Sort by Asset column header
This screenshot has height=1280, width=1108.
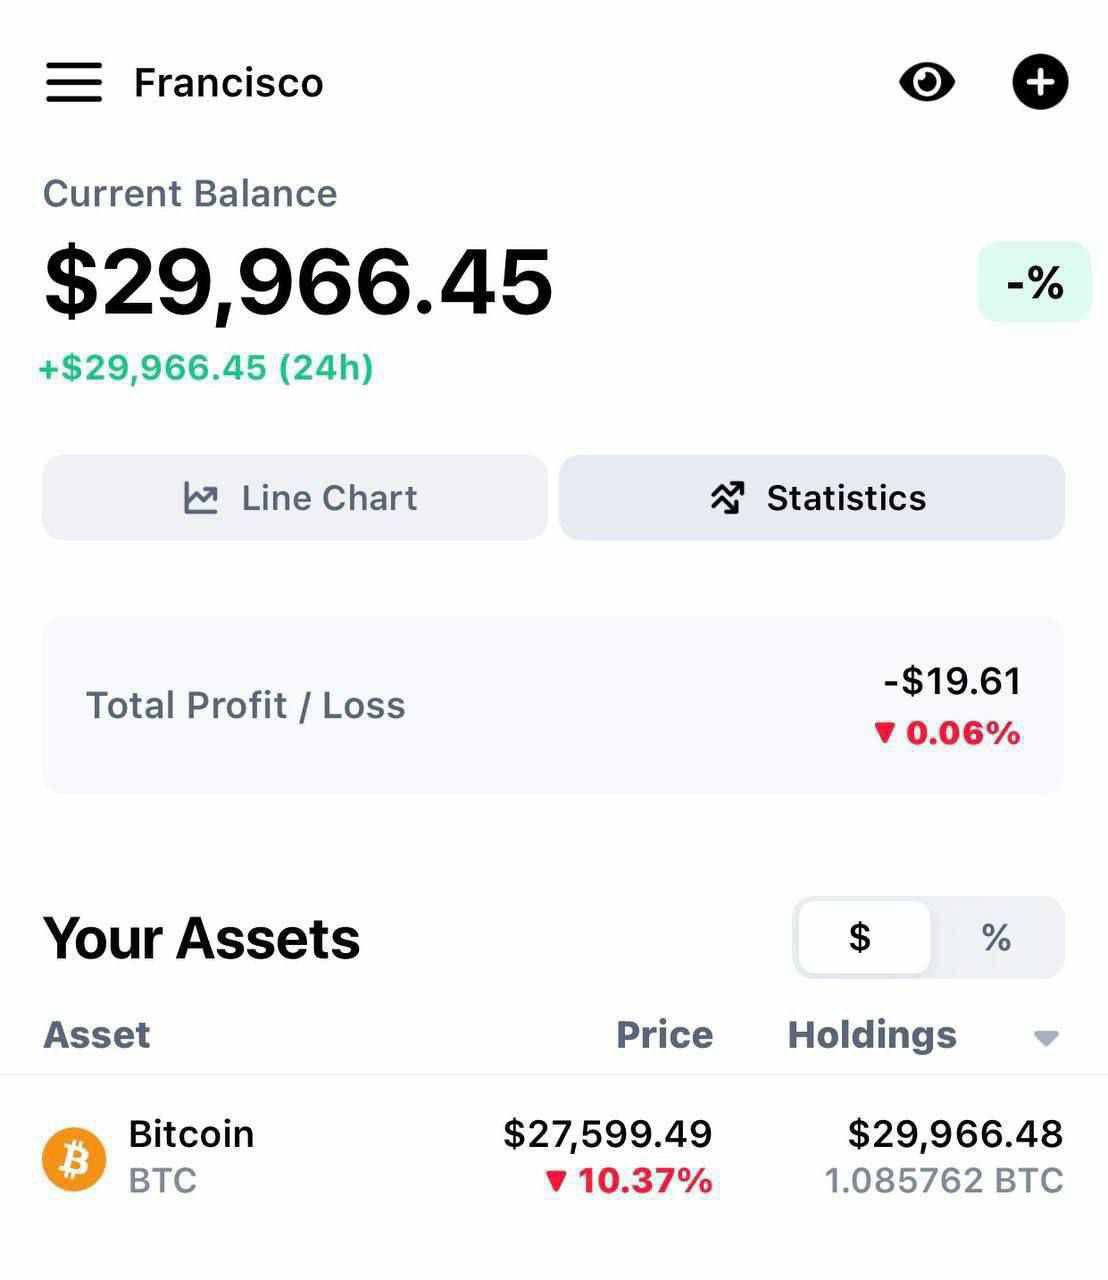(97, 1035)
